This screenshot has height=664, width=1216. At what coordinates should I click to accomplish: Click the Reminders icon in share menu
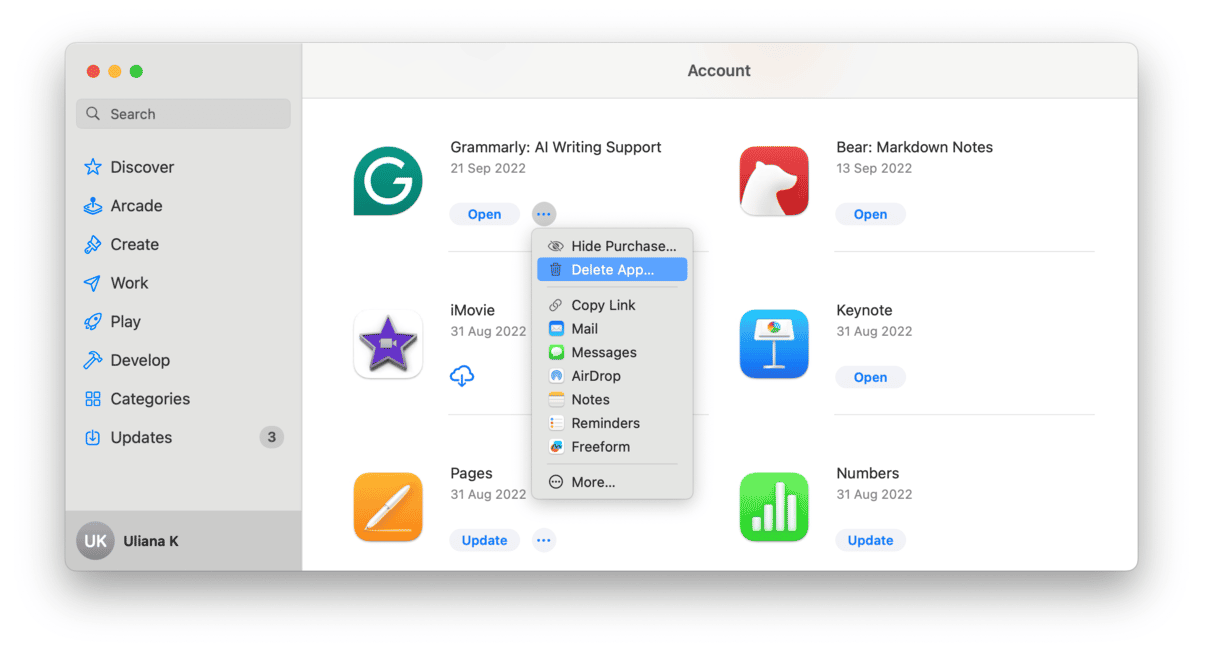click(x=556, y=423)
